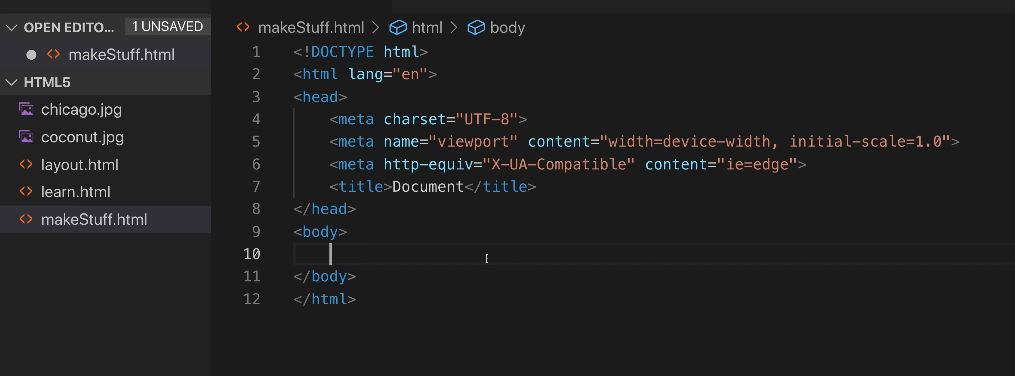The height and width of the screenshot is (376, 1015).
Task: Click the closing html tag
Action: [x=325, y=299]
